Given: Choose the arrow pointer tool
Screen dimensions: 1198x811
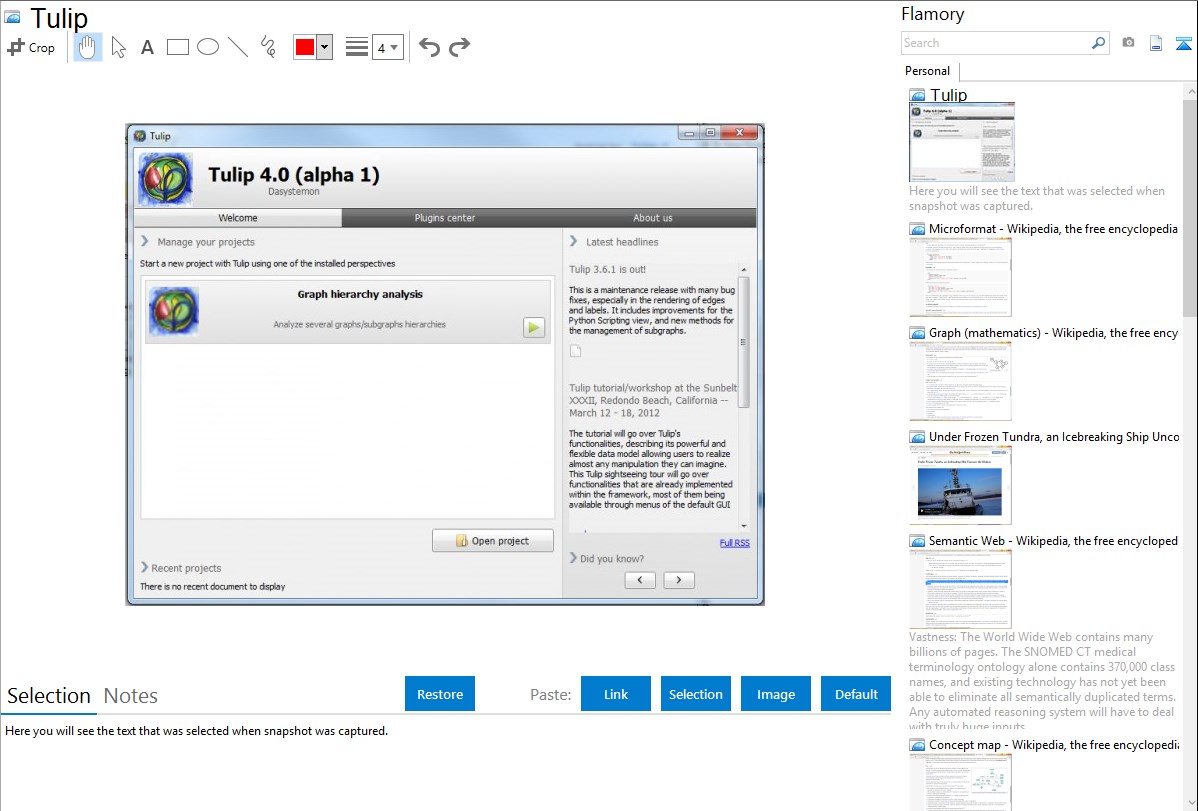Looking at the screenshot, I should pos(118,47).
